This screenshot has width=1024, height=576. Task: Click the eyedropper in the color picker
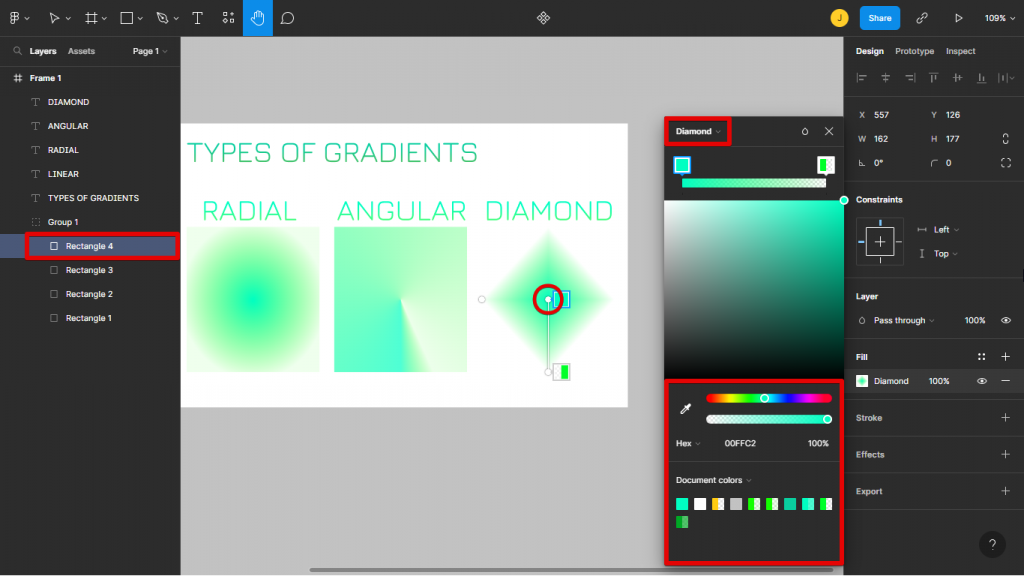tap(687, 408)
